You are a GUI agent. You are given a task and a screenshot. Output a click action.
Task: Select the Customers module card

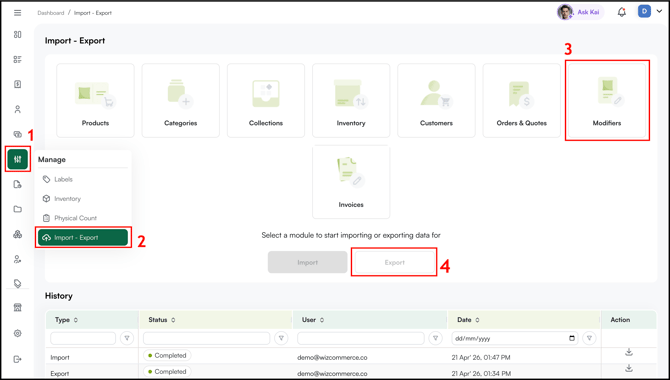436,100
